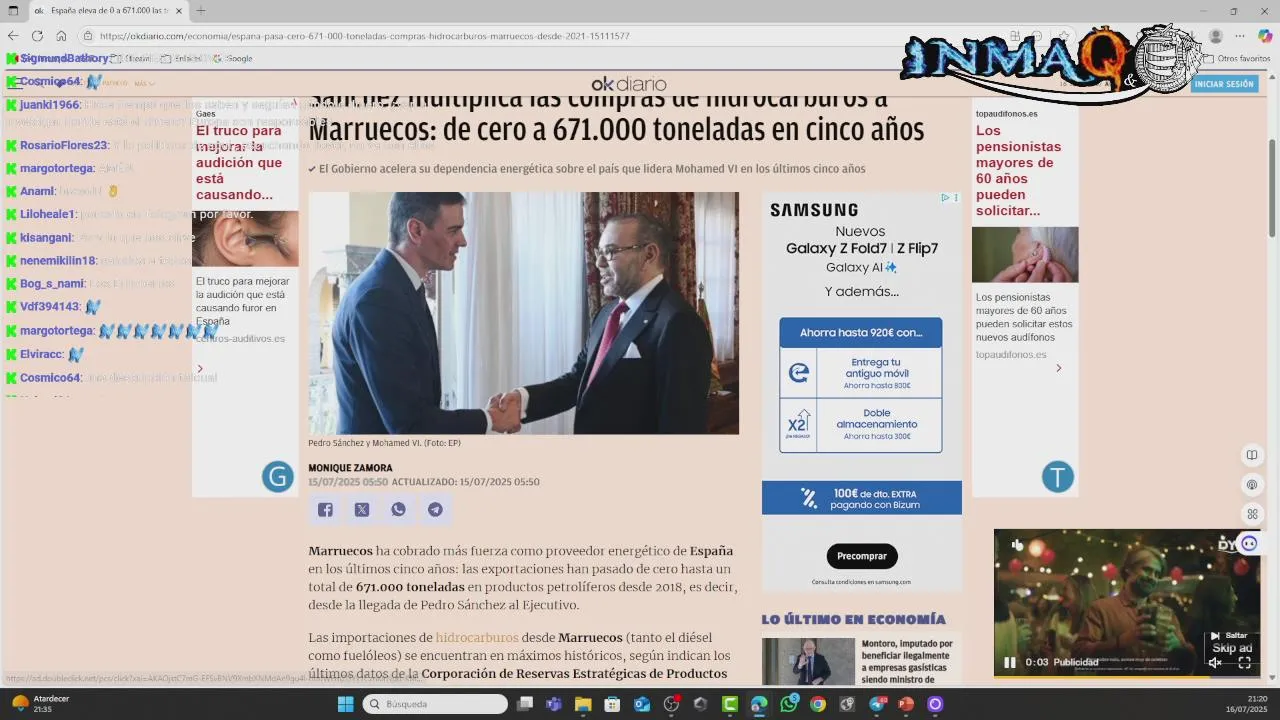Expand ad video to fullscreen
Viewport: 1280px width, 720px height.
click(x=1245, y=662)
